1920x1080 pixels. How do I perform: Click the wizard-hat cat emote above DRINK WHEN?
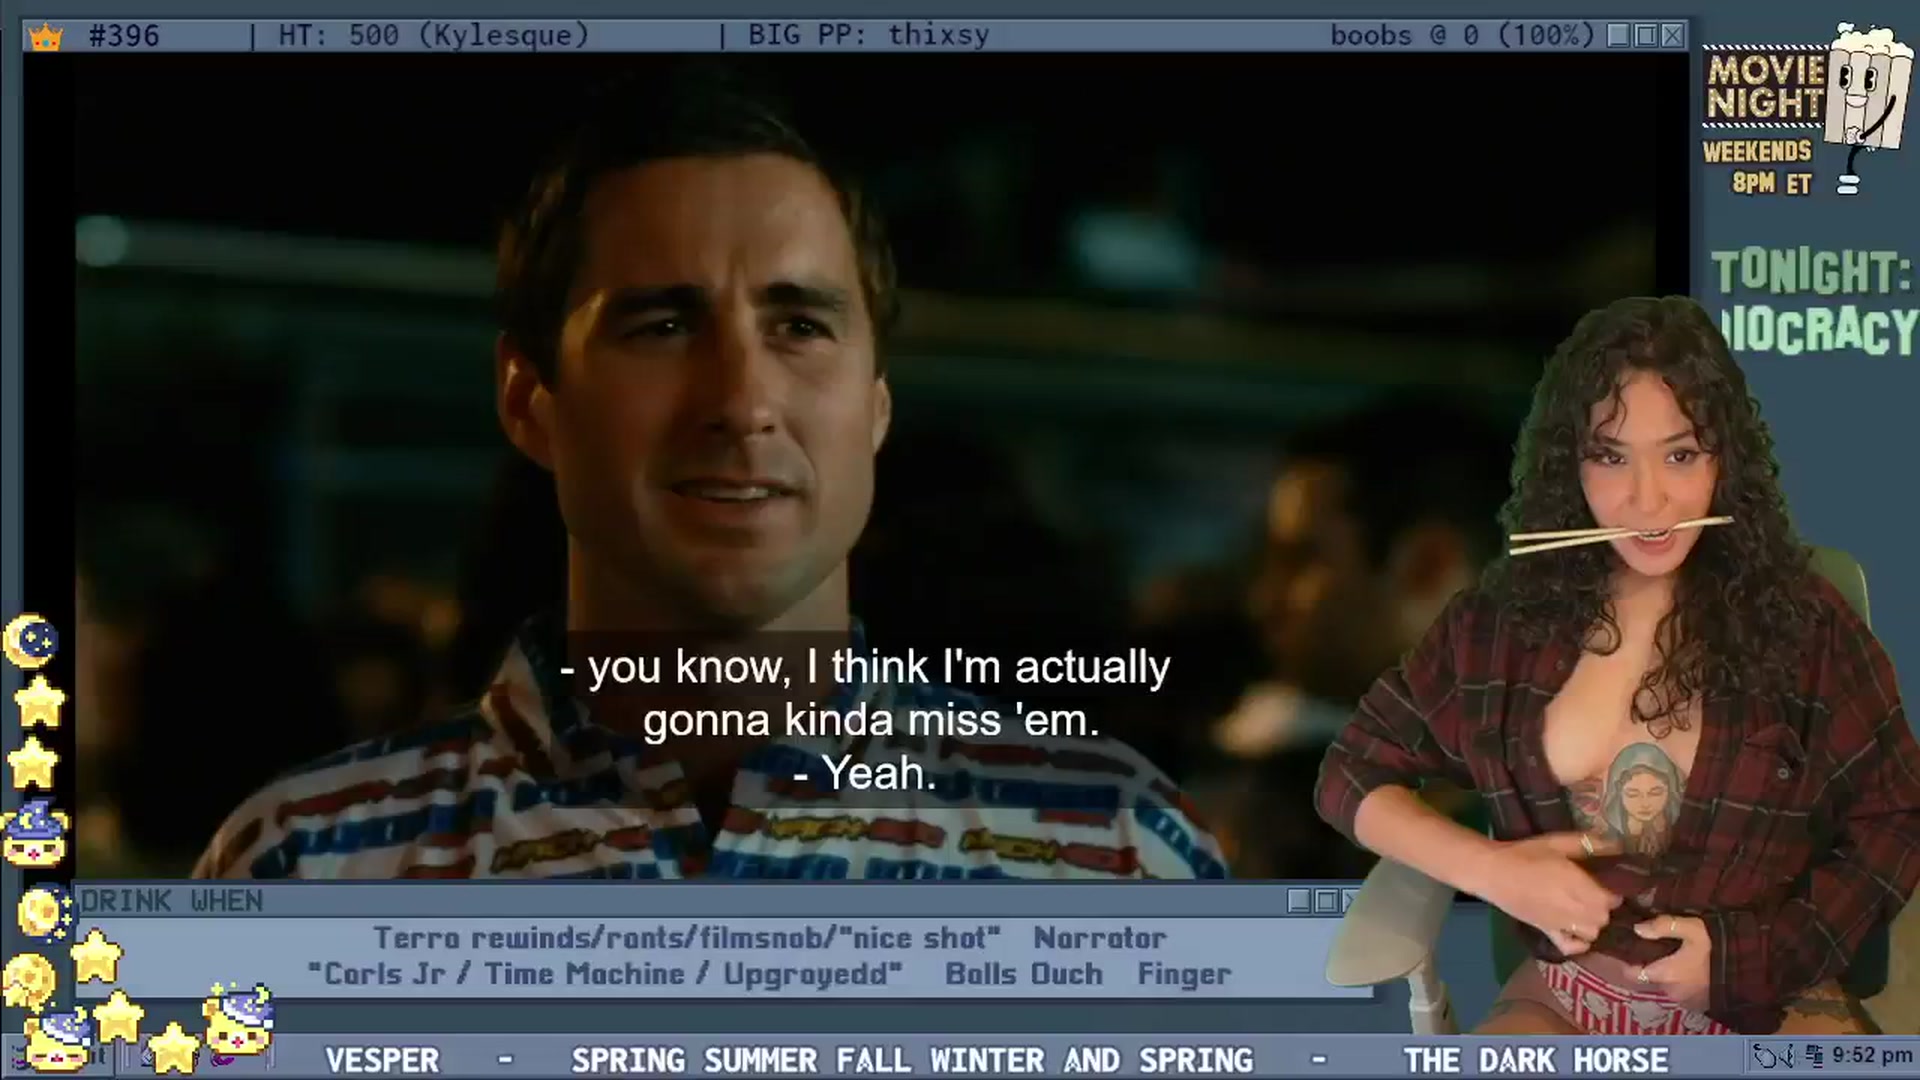[35, 835]
